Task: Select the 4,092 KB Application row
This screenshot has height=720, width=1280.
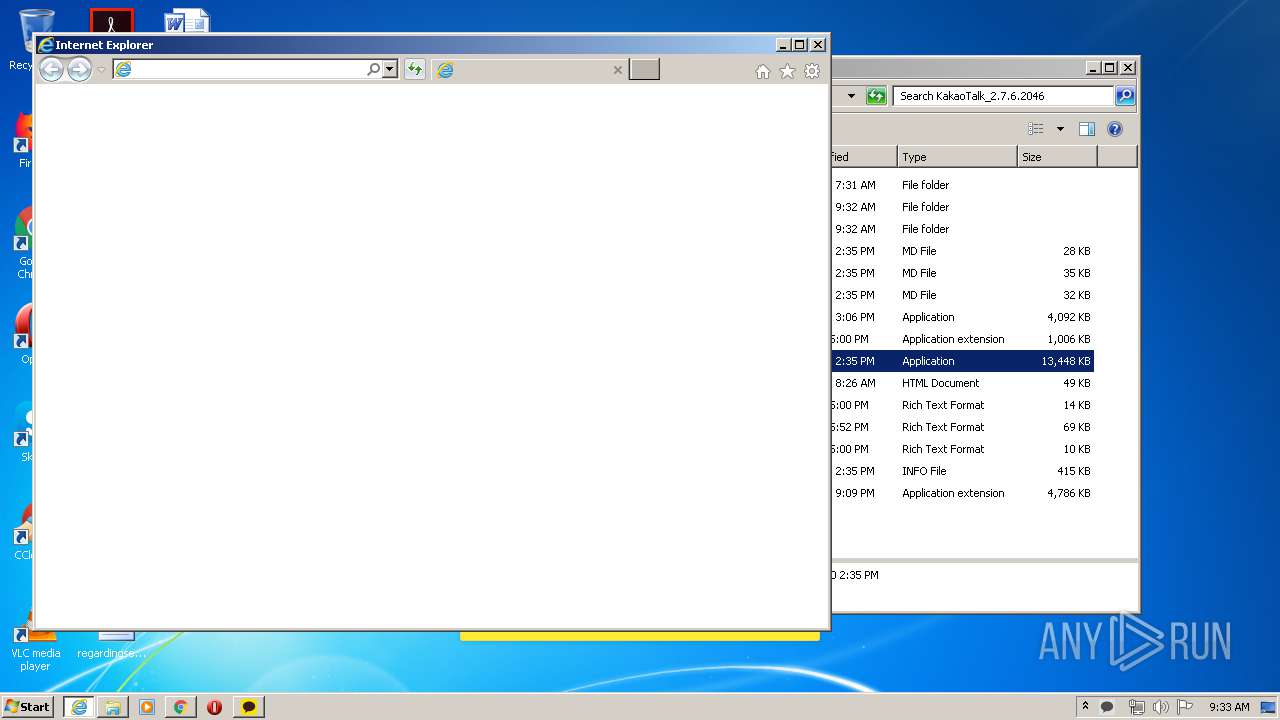Action: [x=963, y=317]
